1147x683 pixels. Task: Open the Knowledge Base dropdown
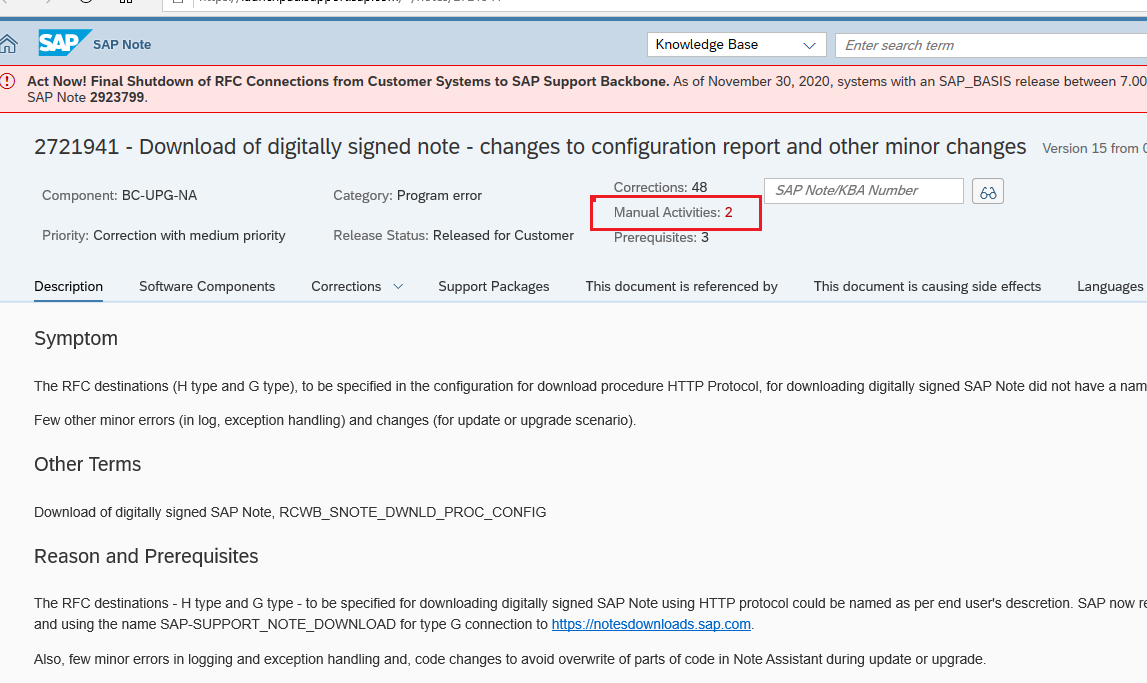tap(737, 45)
